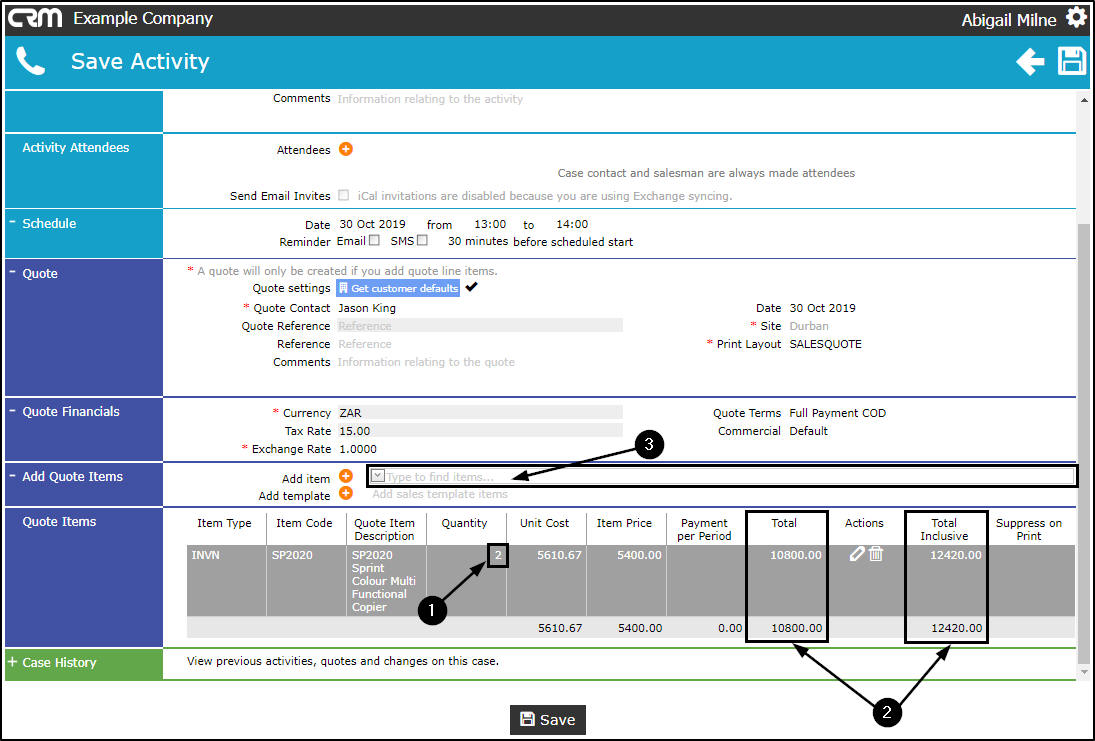The width and height of the screenshot is (1095, 741).
Task: Expand the Case History section
Action: tap(13, 661)
